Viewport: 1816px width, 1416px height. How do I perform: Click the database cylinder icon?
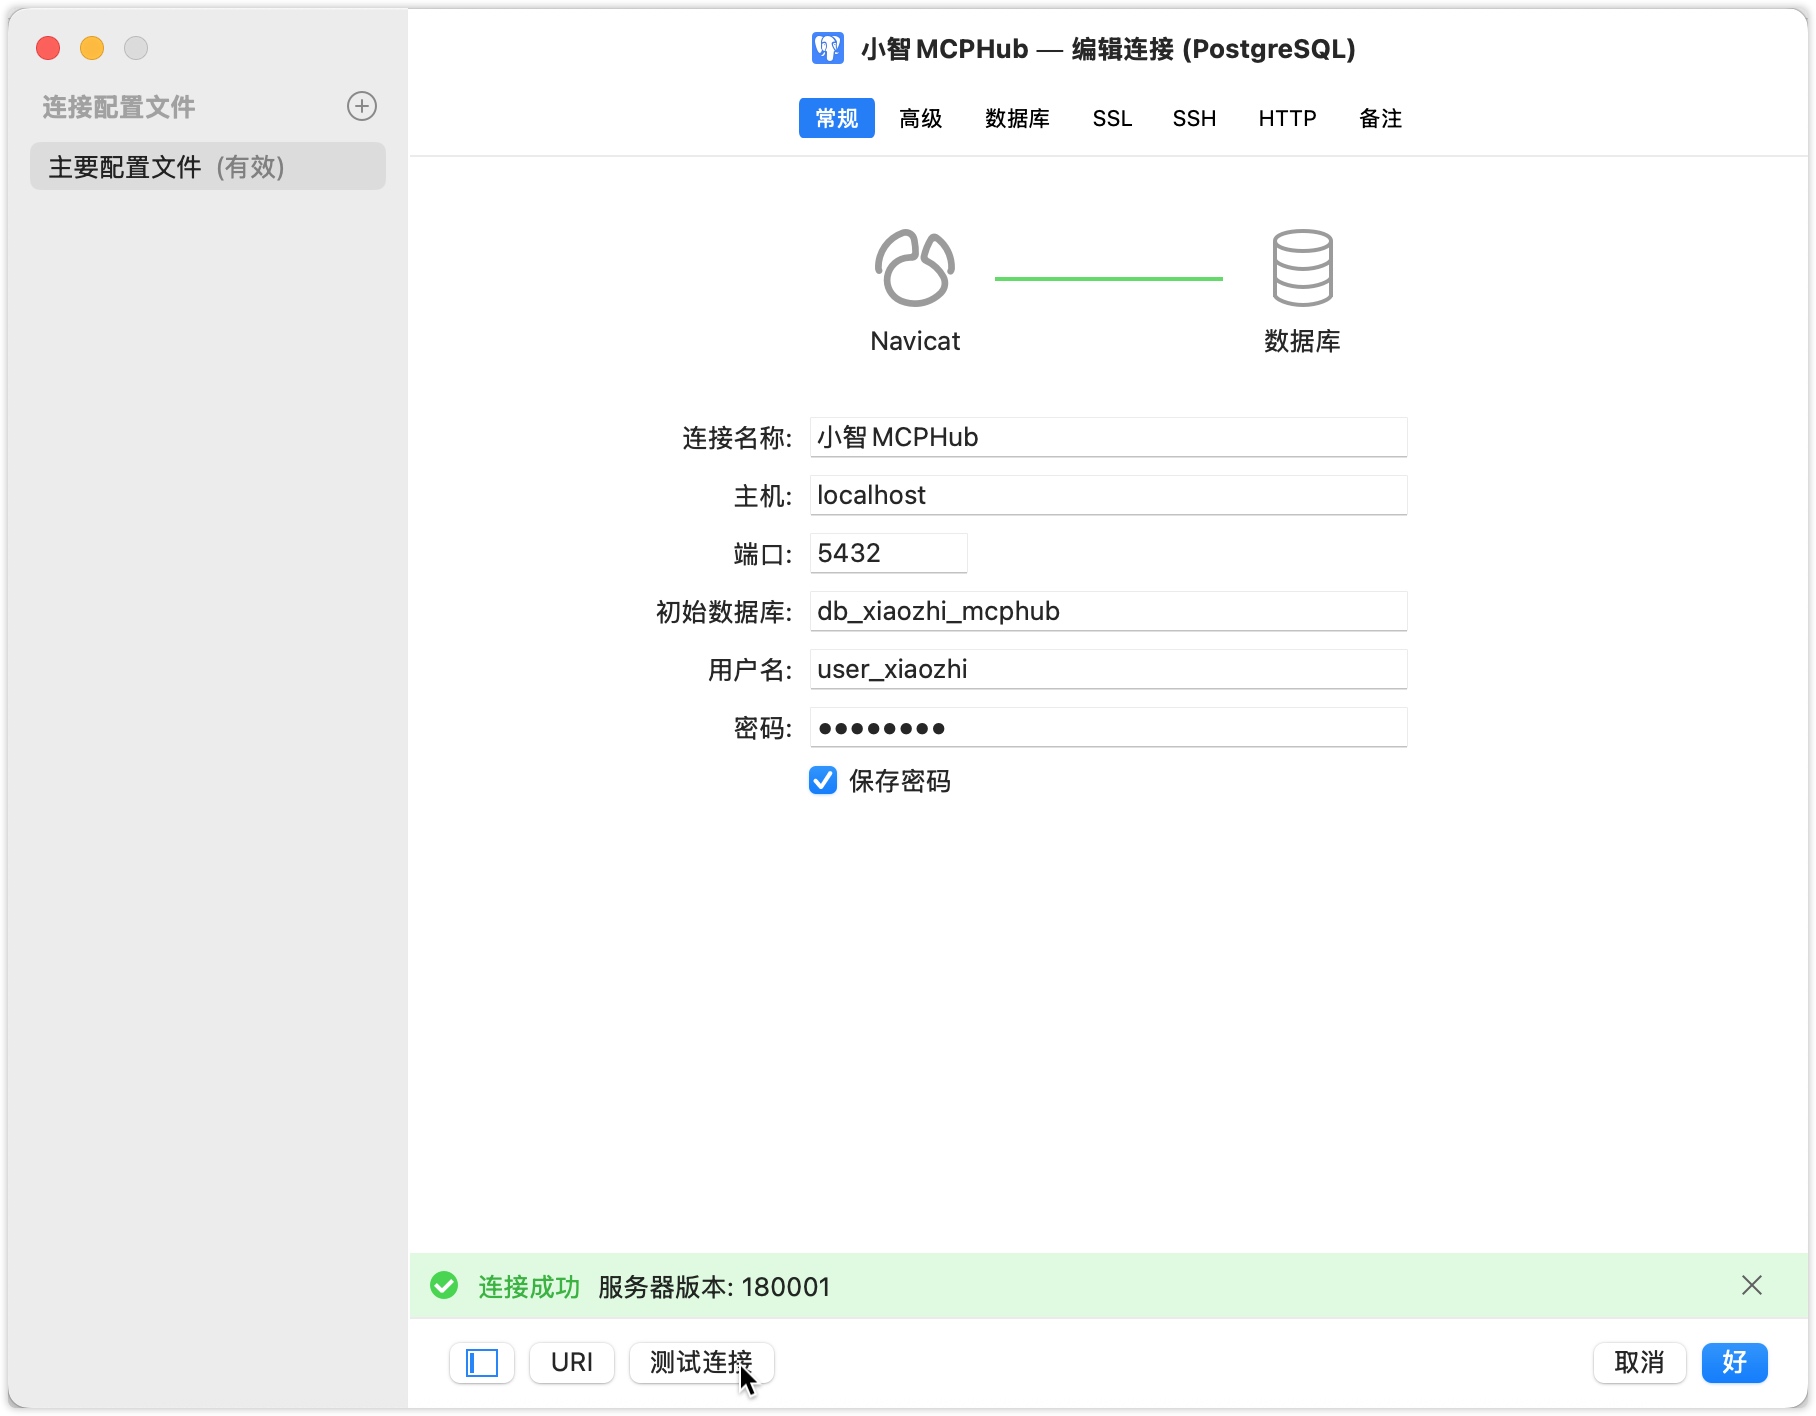(1302, 268)
